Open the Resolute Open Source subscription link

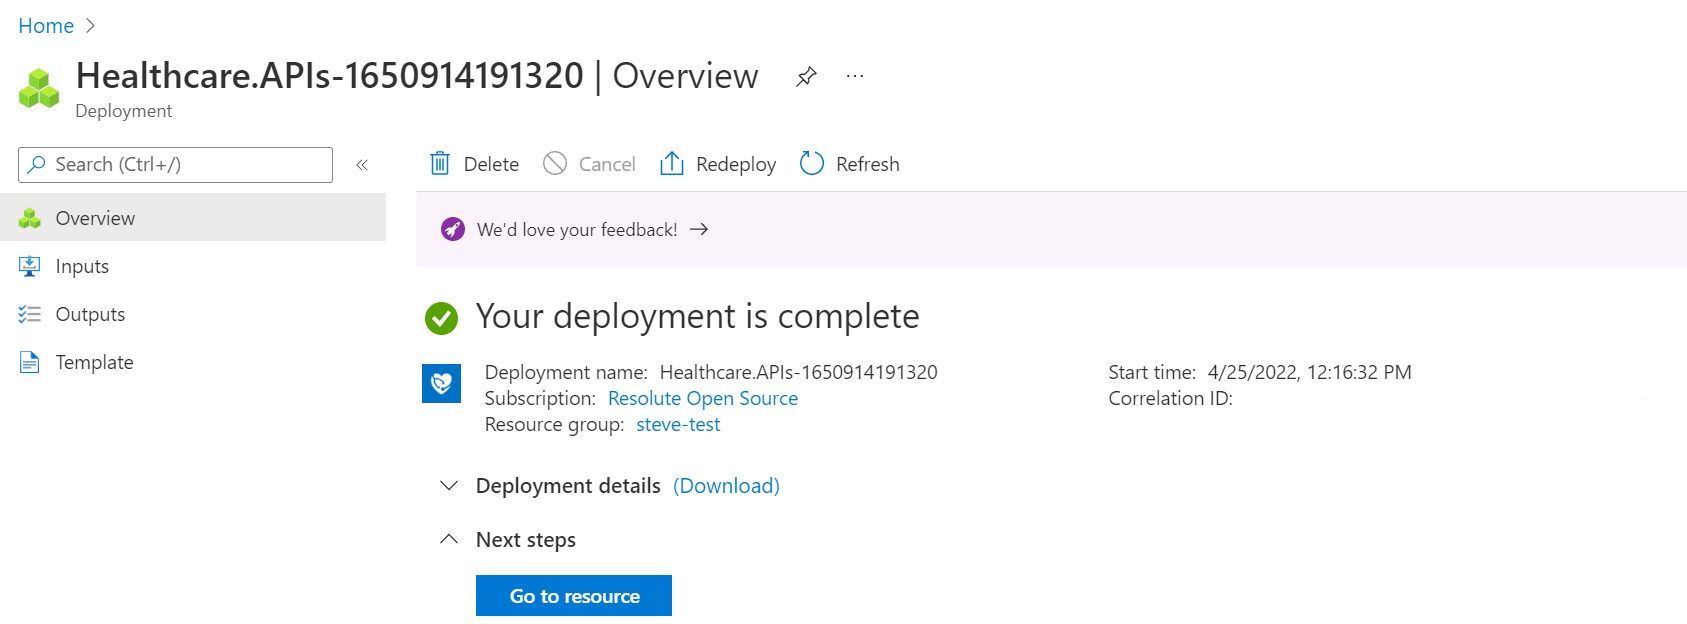(702, 398)
